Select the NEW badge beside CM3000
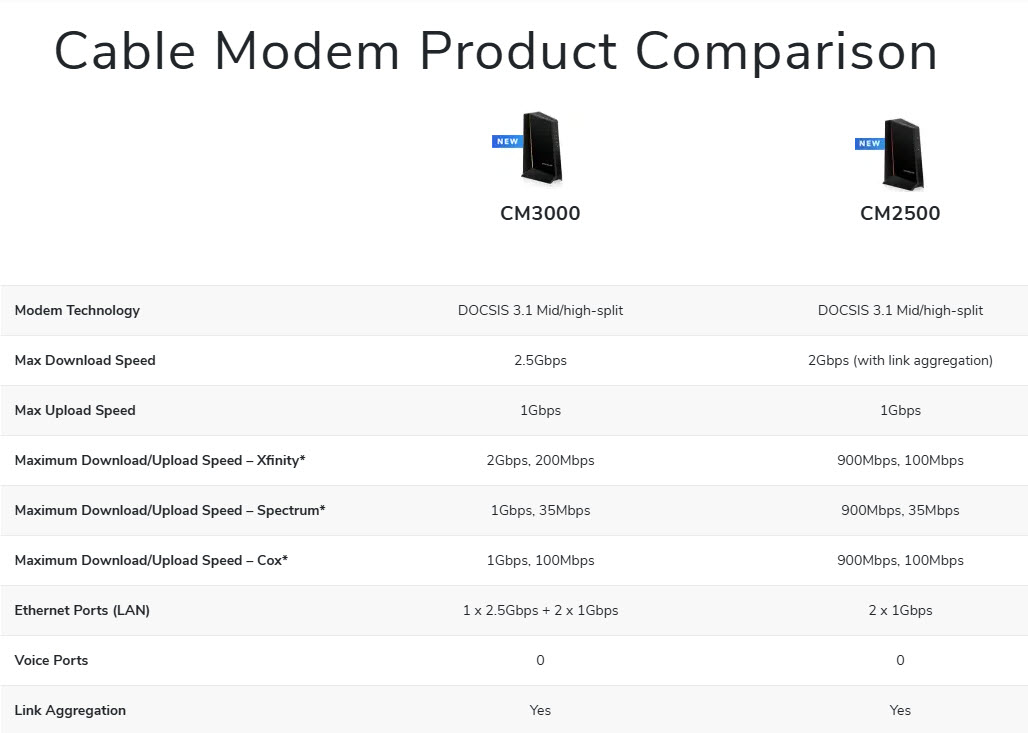 (507, 142)
